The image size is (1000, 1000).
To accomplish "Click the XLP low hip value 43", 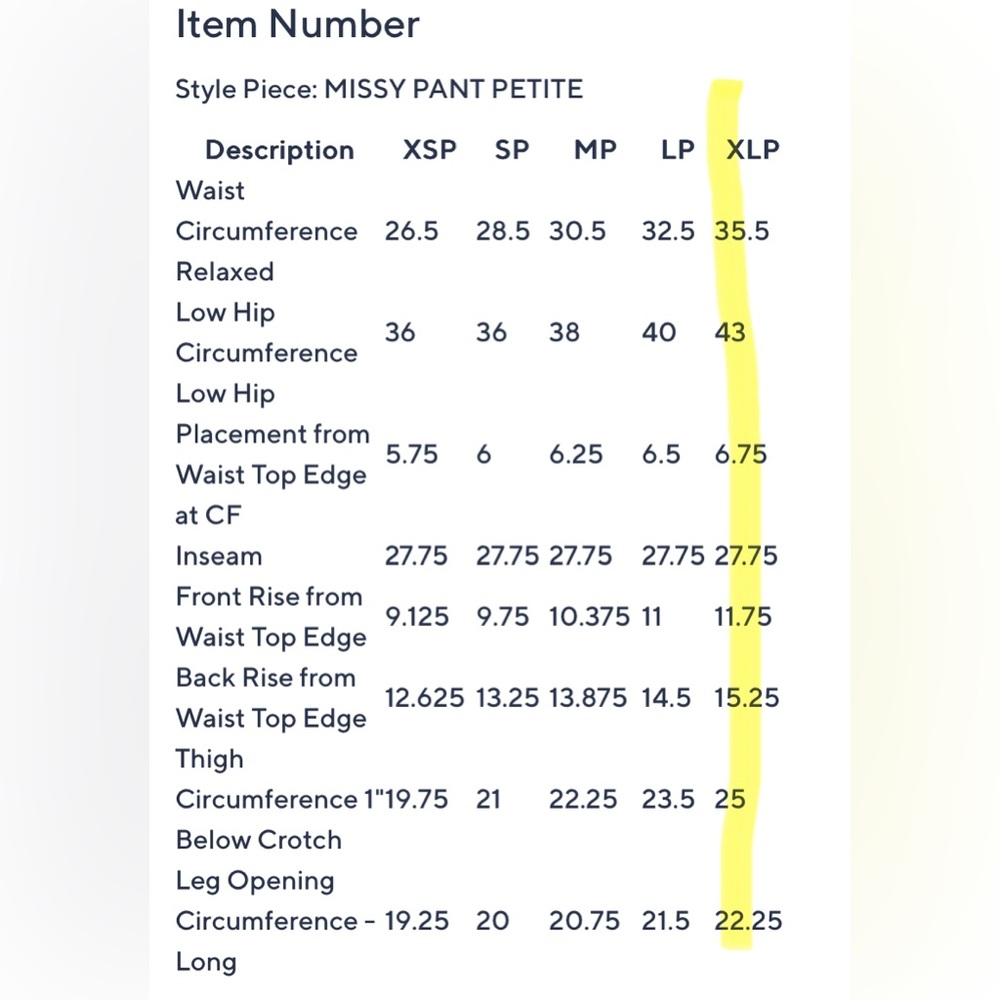I will (730, 332).
